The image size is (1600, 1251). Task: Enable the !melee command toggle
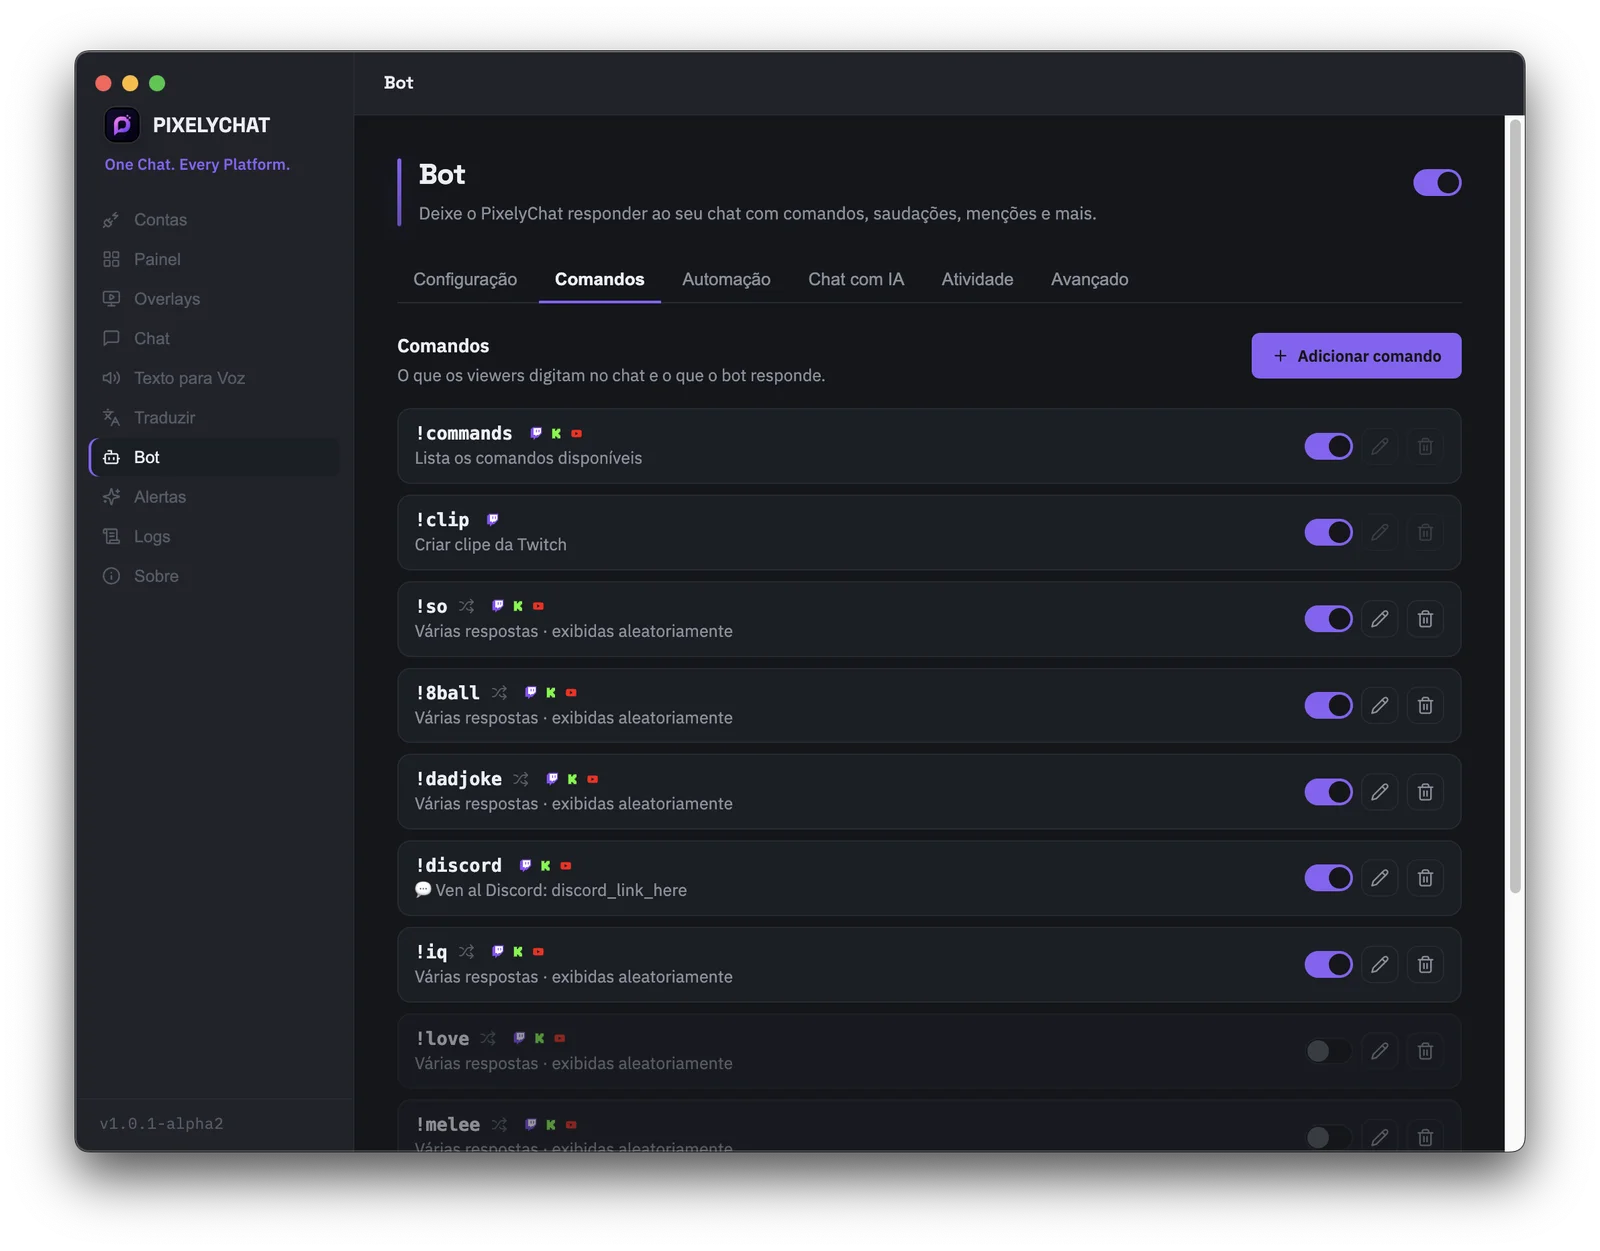click(x=1328, y=1137)
